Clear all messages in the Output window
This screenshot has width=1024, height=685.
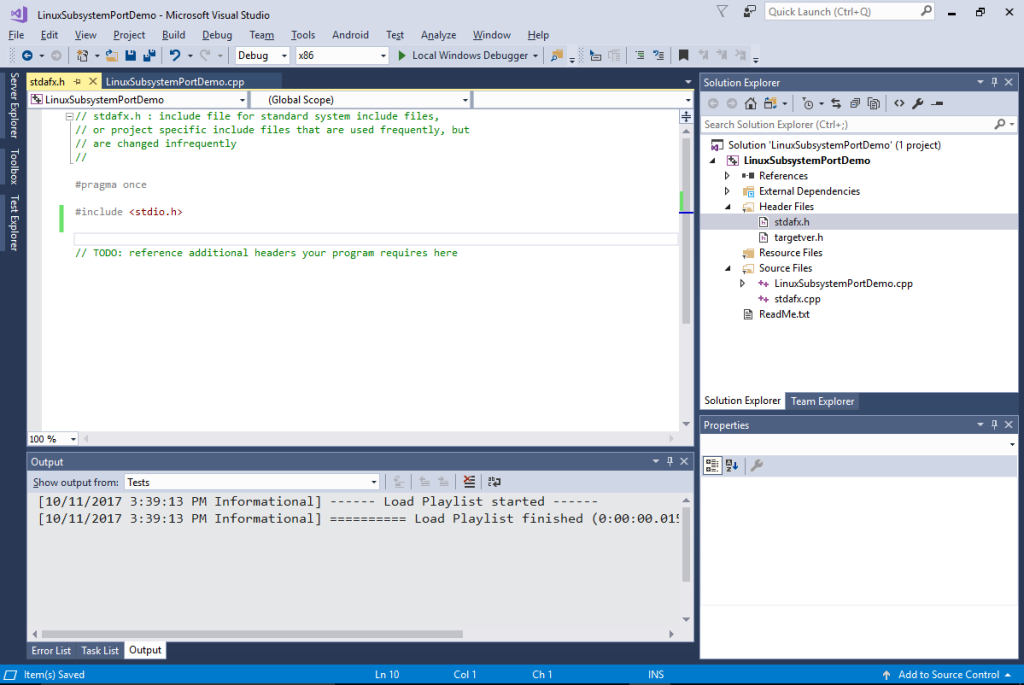[468, 481]
